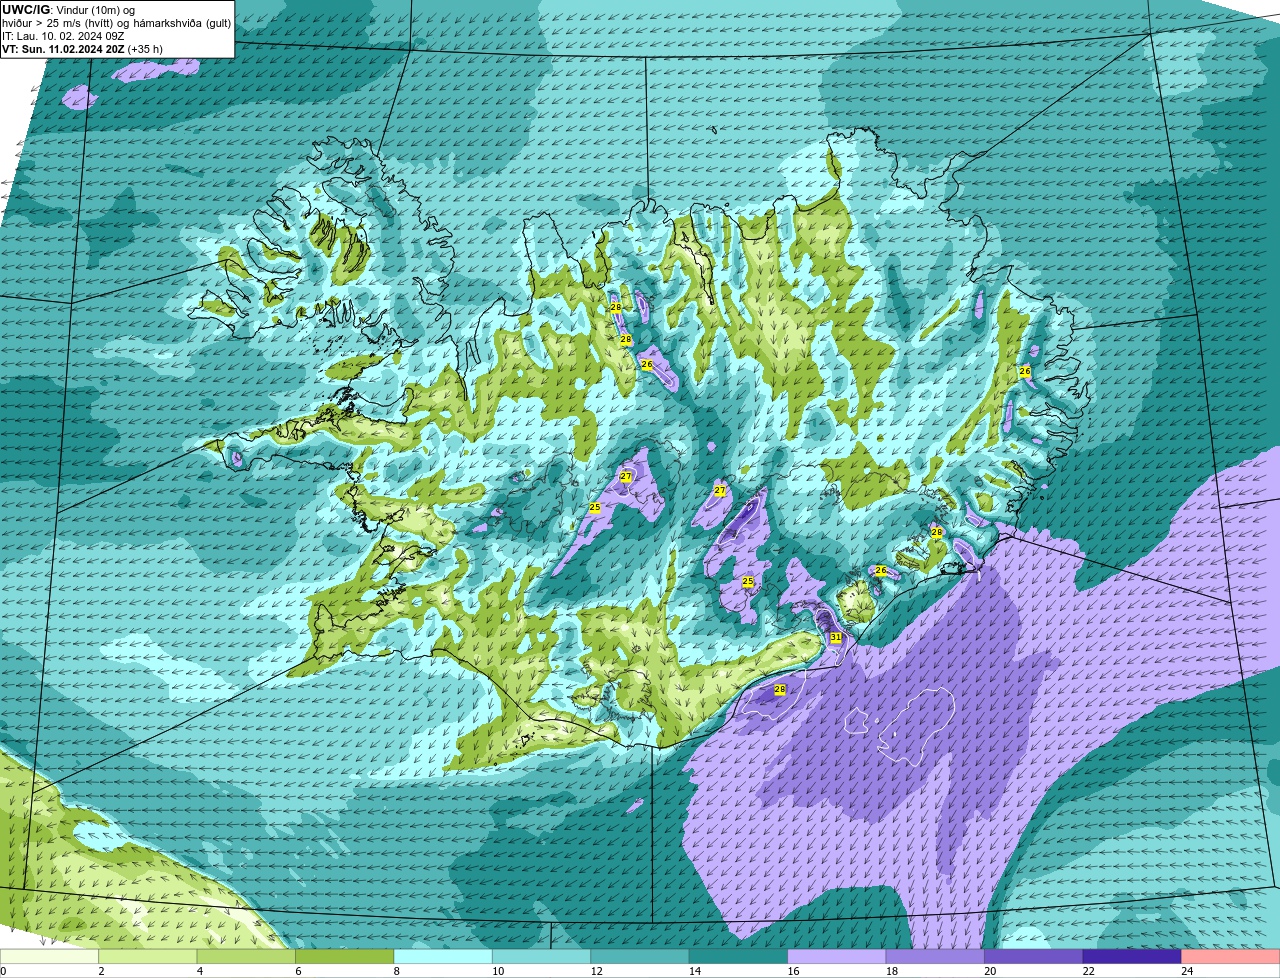Click the legend tick label "8"
1280x978 pixels.
point(395,971)
